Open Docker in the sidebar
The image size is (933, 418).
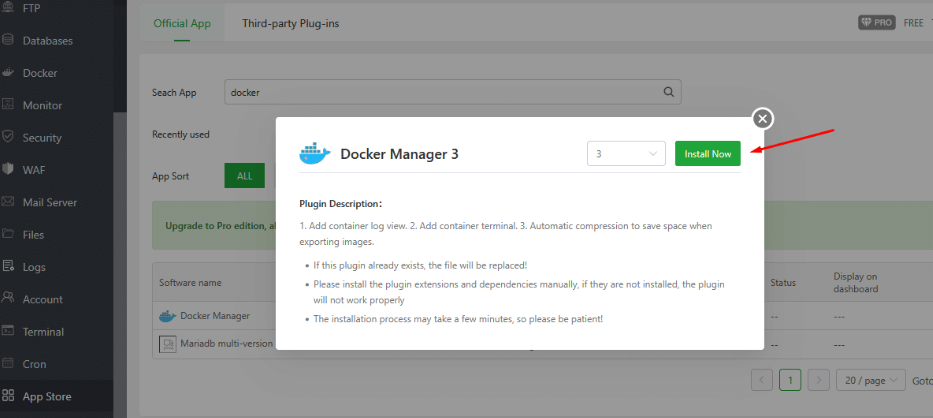(x=40, y=73)
